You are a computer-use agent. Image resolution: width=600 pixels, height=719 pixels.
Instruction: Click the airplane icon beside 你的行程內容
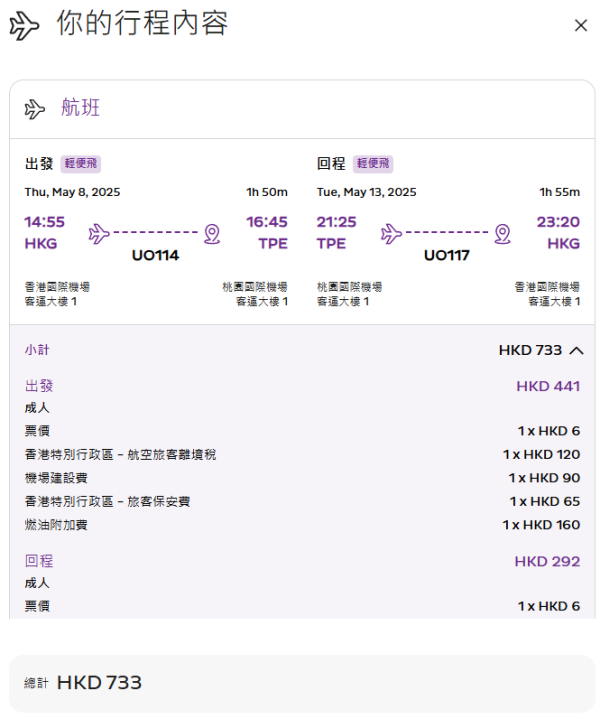point(24,26)
